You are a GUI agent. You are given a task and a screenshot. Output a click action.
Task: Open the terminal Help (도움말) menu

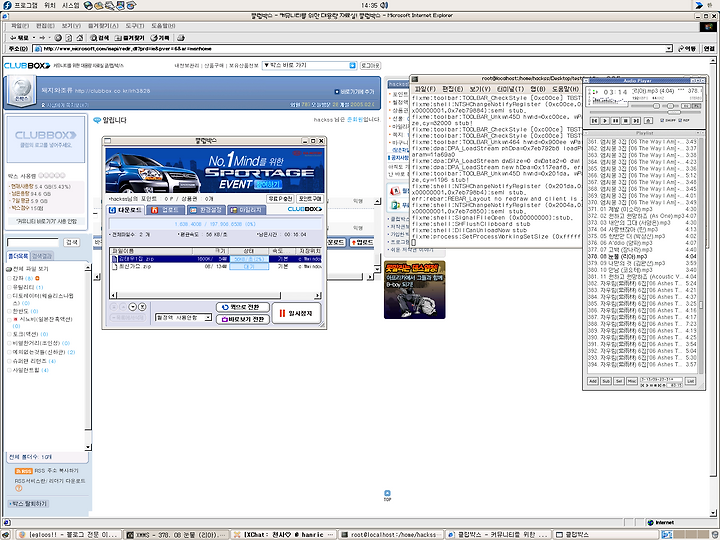coord(565,89)
